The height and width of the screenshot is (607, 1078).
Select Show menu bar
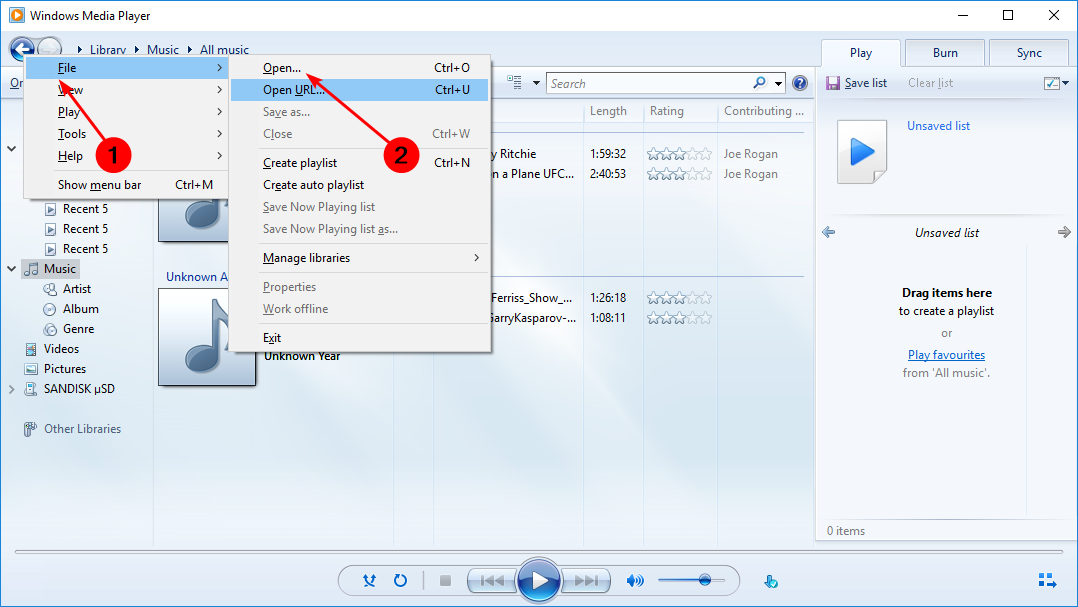tap(128, 184)
